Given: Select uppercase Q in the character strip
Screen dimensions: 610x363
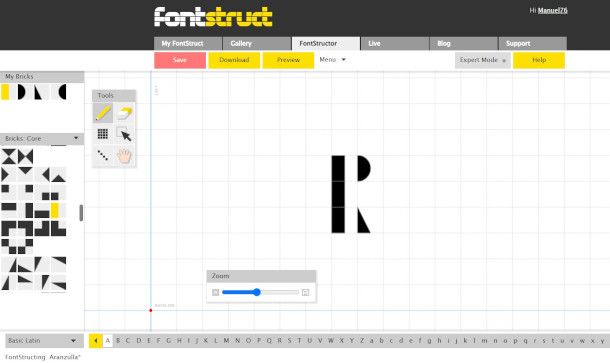Looking at the screenshot, I should click(x=269, y=340).
